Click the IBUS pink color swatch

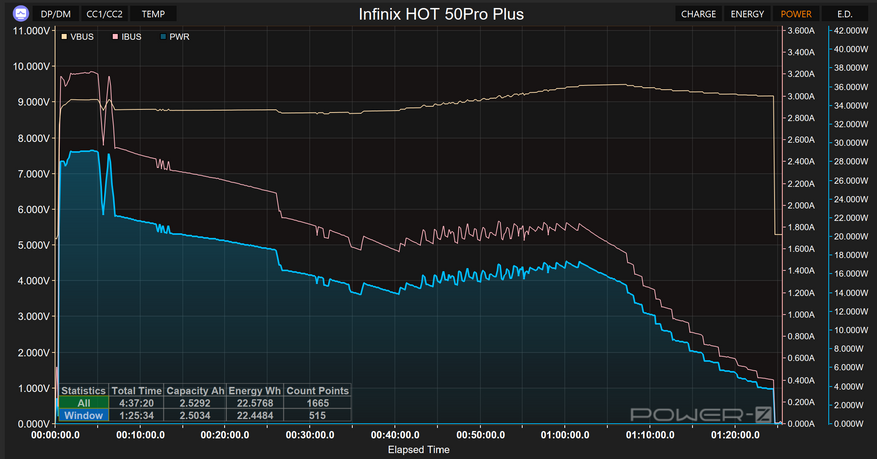pyautogui.click(x=115, y=37)
